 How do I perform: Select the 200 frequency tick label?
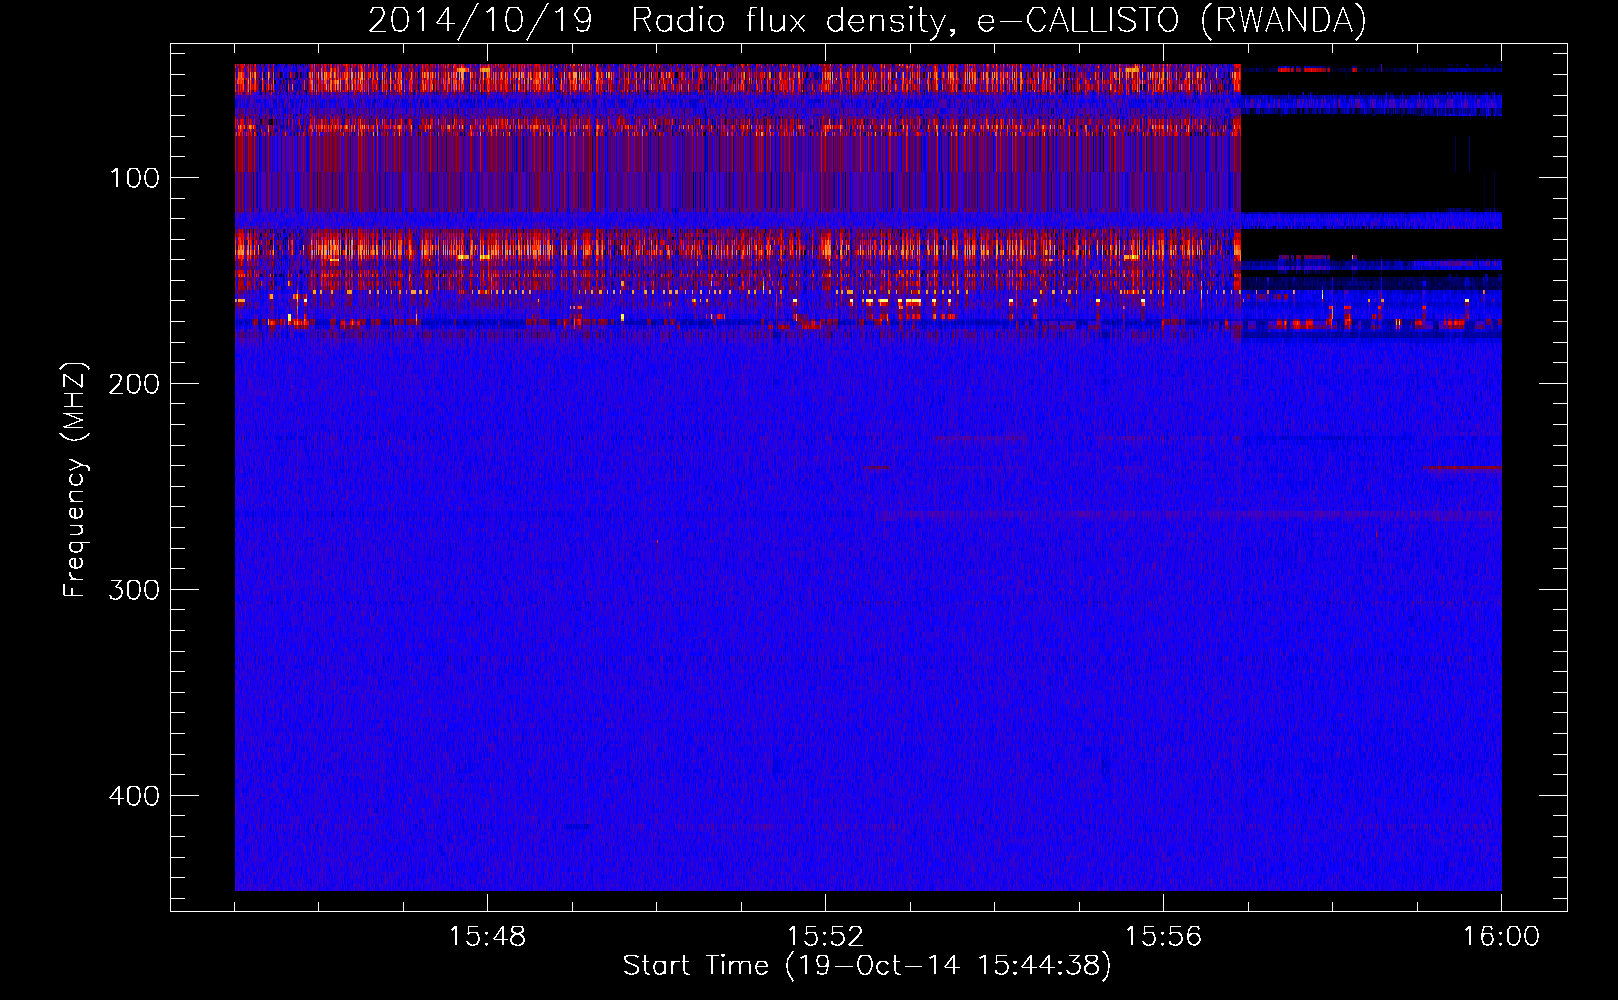tap(134, 384)
